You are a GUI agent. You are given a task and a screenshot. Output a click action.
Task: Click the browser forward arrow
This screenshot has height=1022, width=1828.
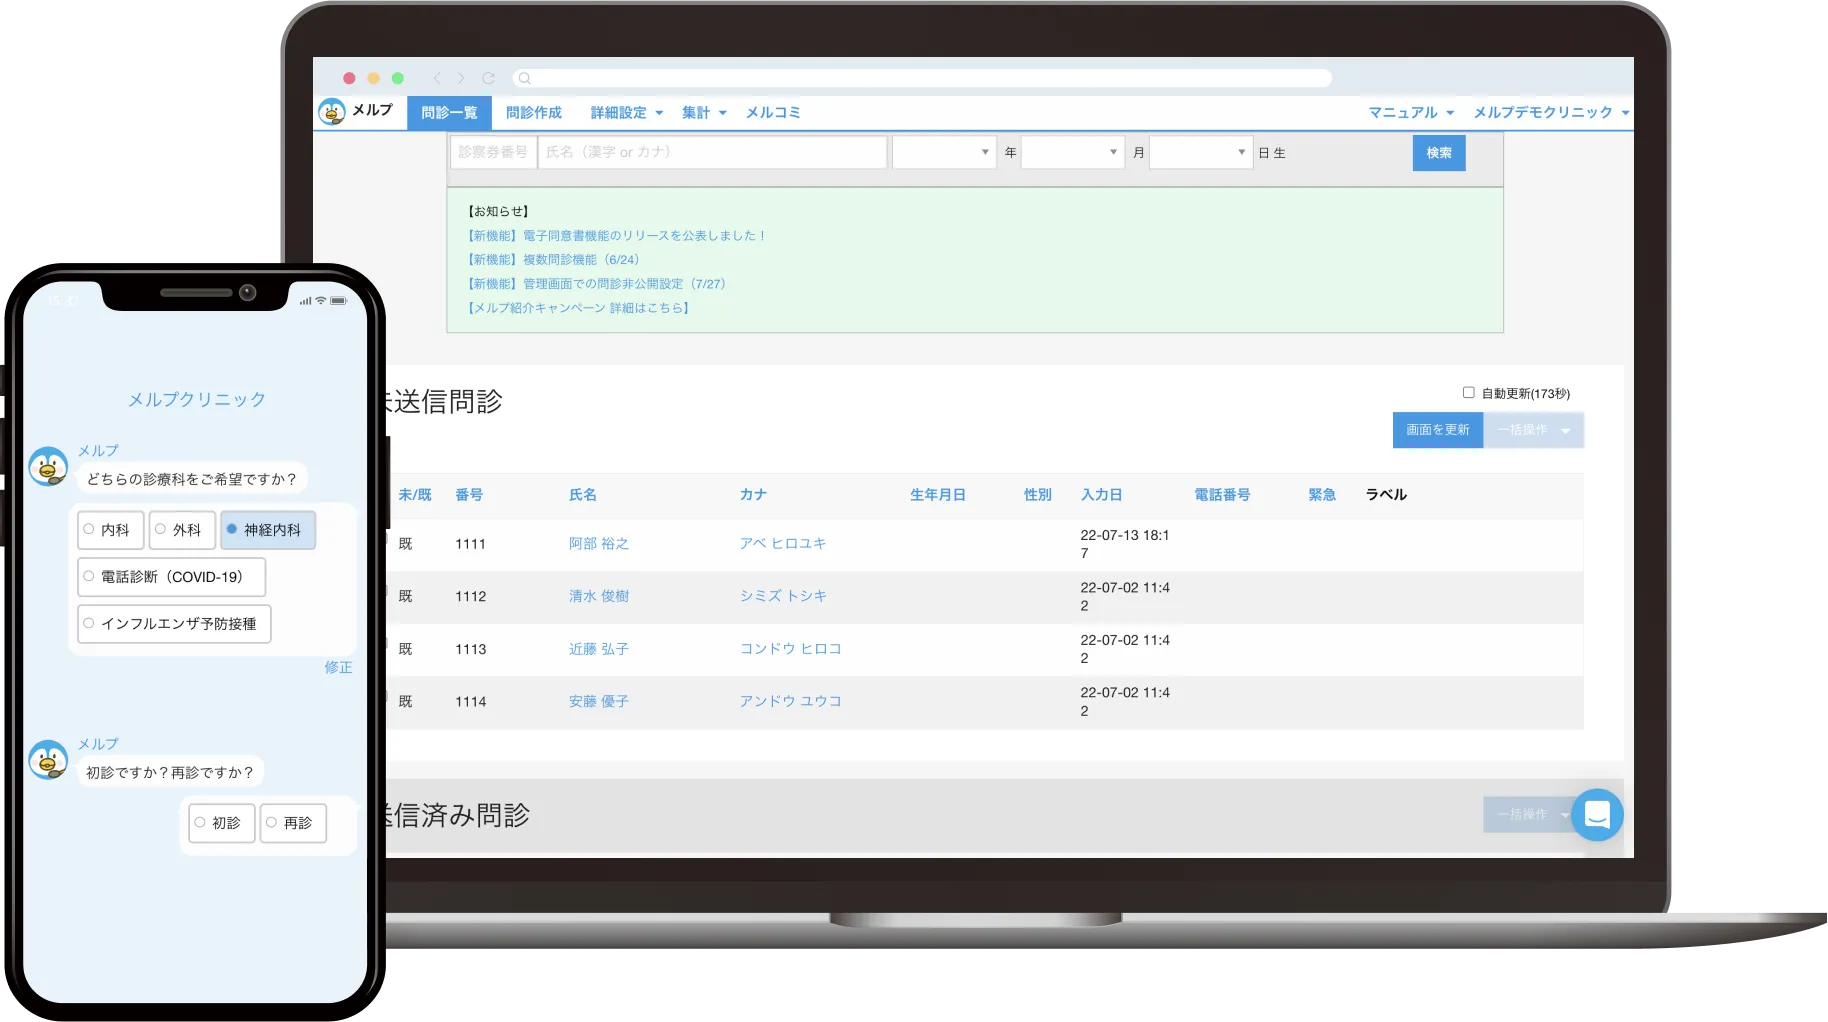tap(461, 78)
